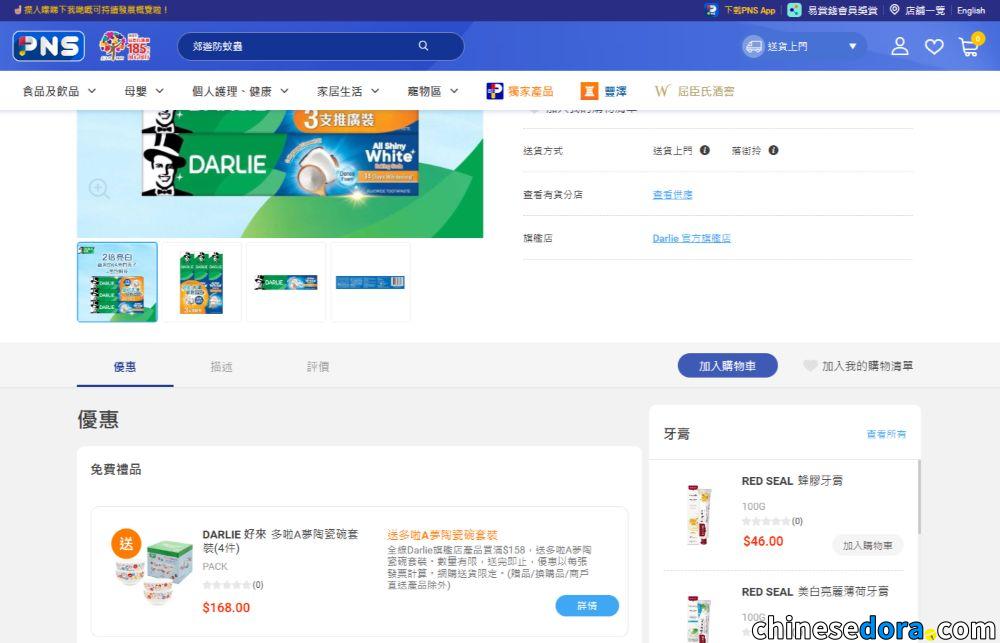
Task: Switch to the 描述 tab
Action: coord(221,367)
